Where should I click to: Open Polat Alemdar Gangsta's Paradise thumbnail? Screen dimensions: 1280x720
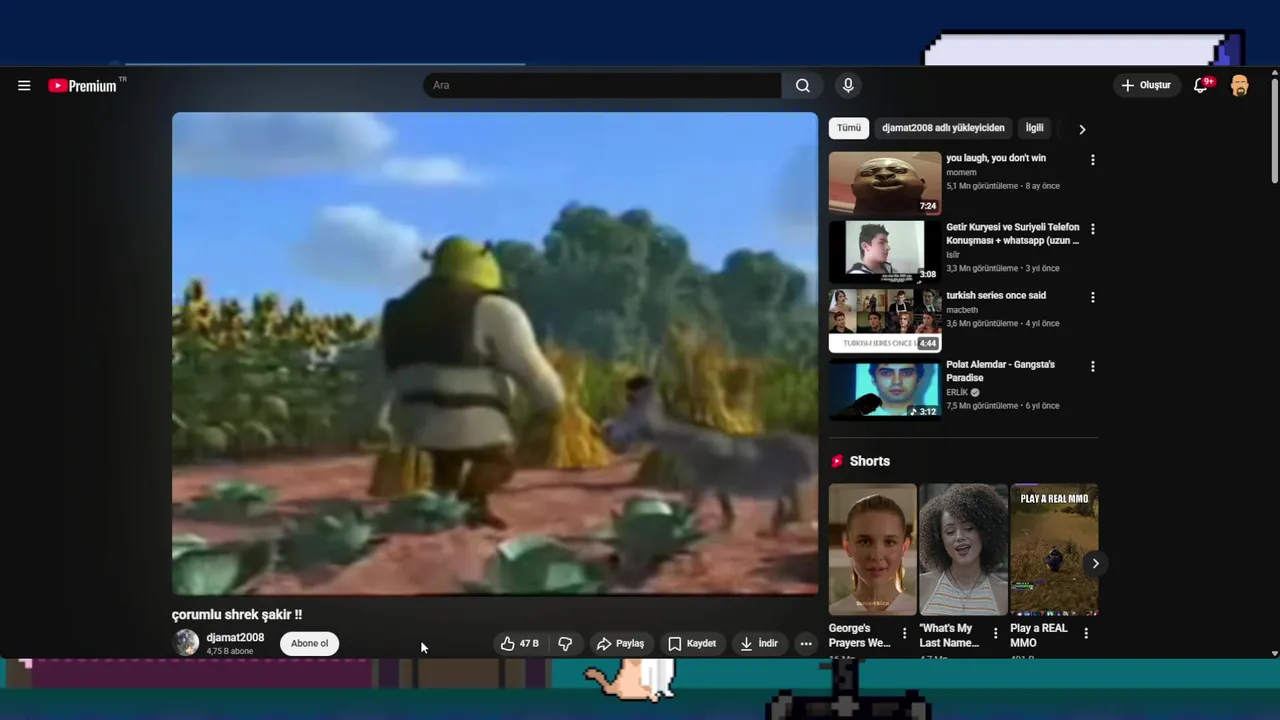[885, 390]
